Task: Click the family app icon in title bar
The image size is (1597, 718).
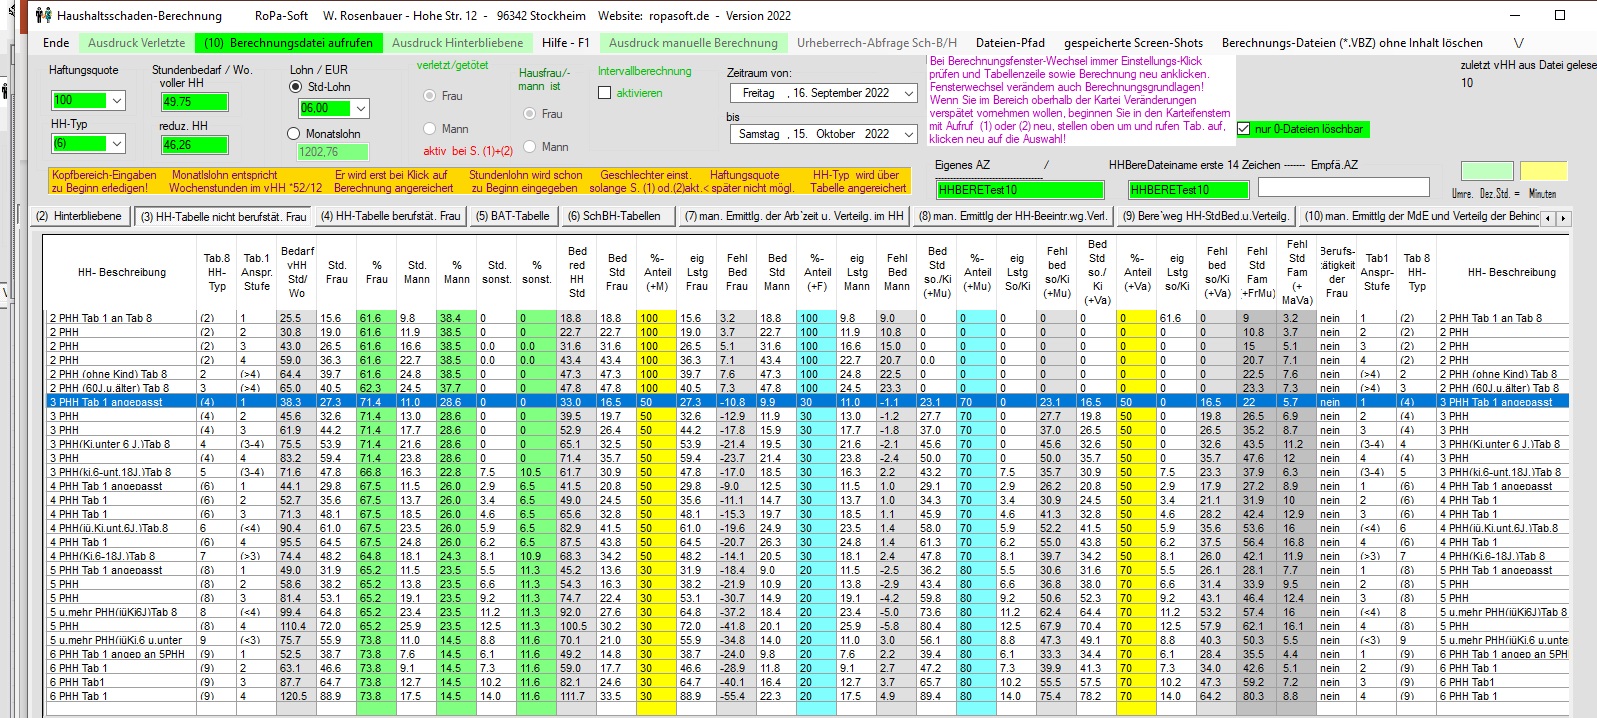Action: pyautogui.click(x=43, y=15)
